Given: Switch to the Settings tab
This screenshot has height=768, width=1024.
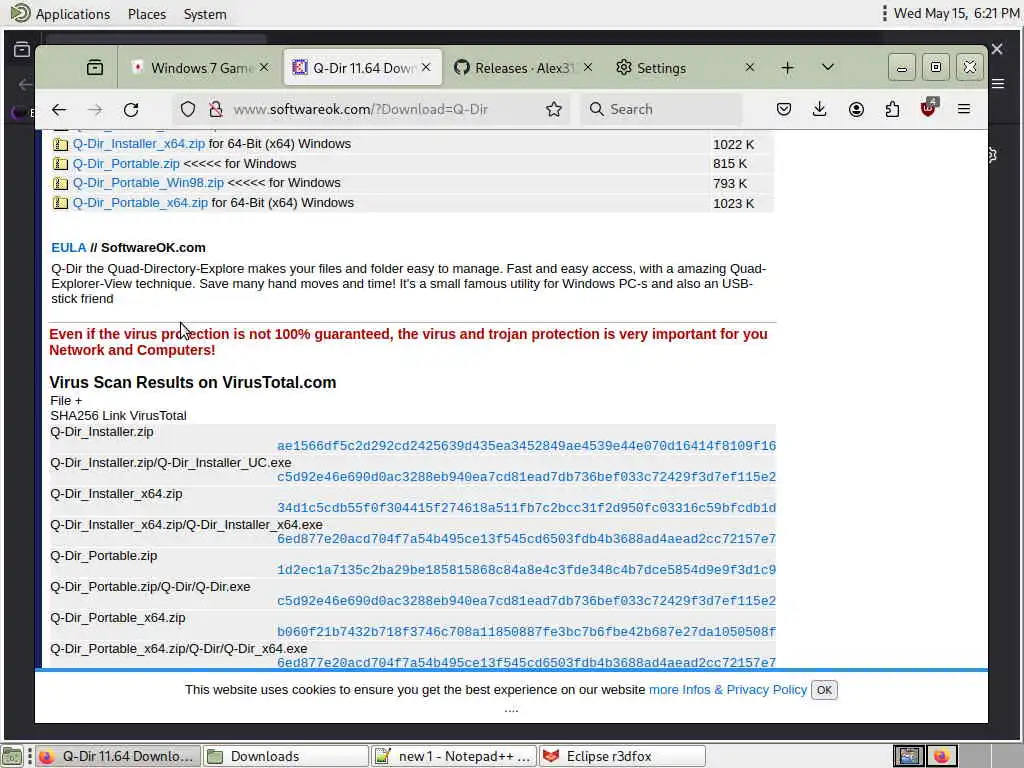Looking at the screenshot, I should click(x=686, y=68).
